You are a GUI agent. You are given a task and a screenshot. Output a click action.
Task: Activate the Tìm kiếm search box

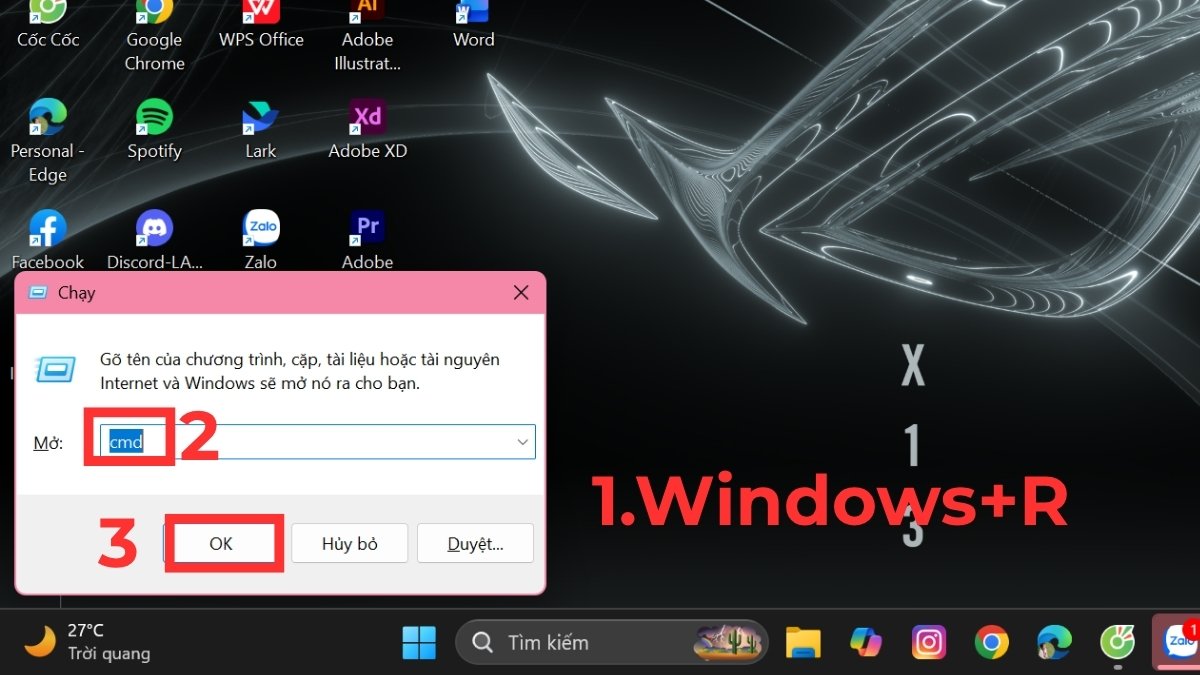pyautogui.click(x=600, y=643)
